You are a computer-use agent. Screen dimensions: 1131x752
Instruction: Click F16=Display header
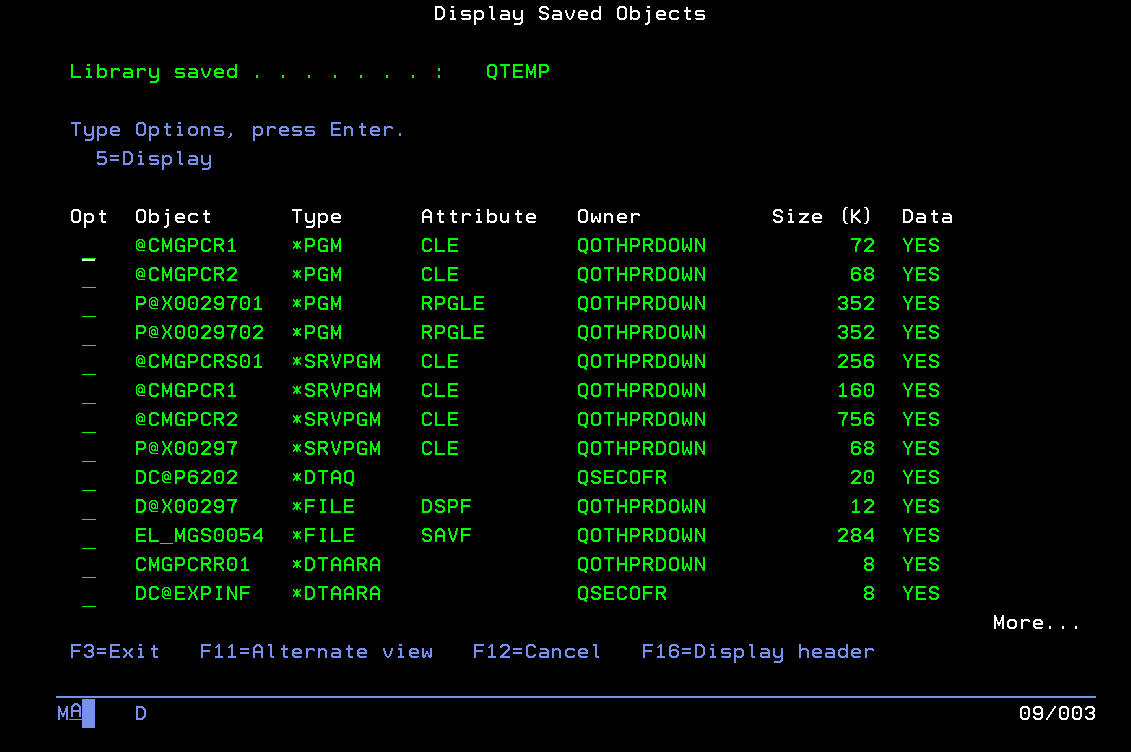tap(758, 652)
